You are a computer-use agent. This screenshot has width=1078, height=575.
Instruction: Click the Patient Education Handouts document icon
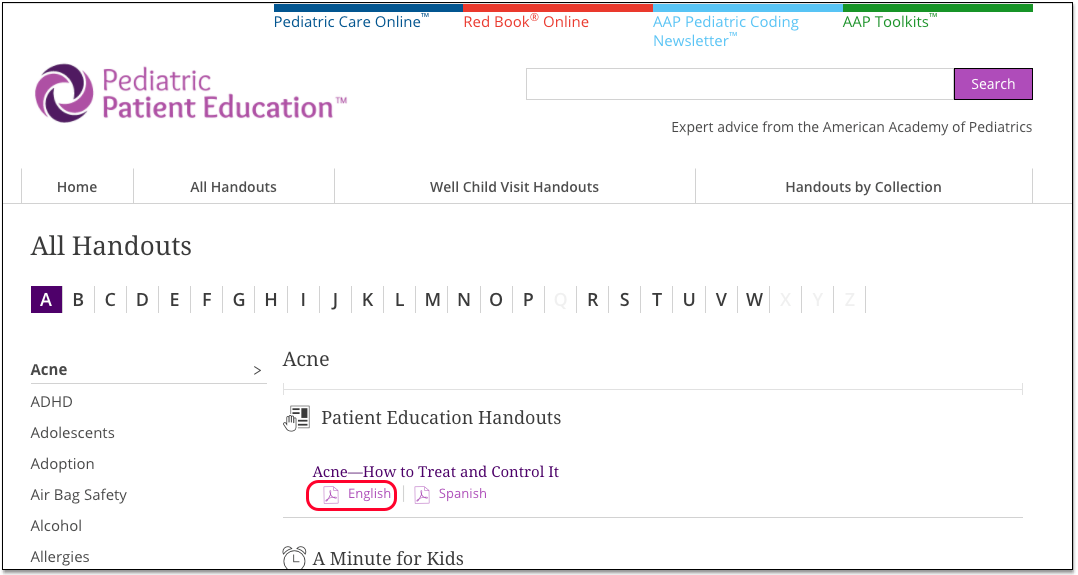296,419
